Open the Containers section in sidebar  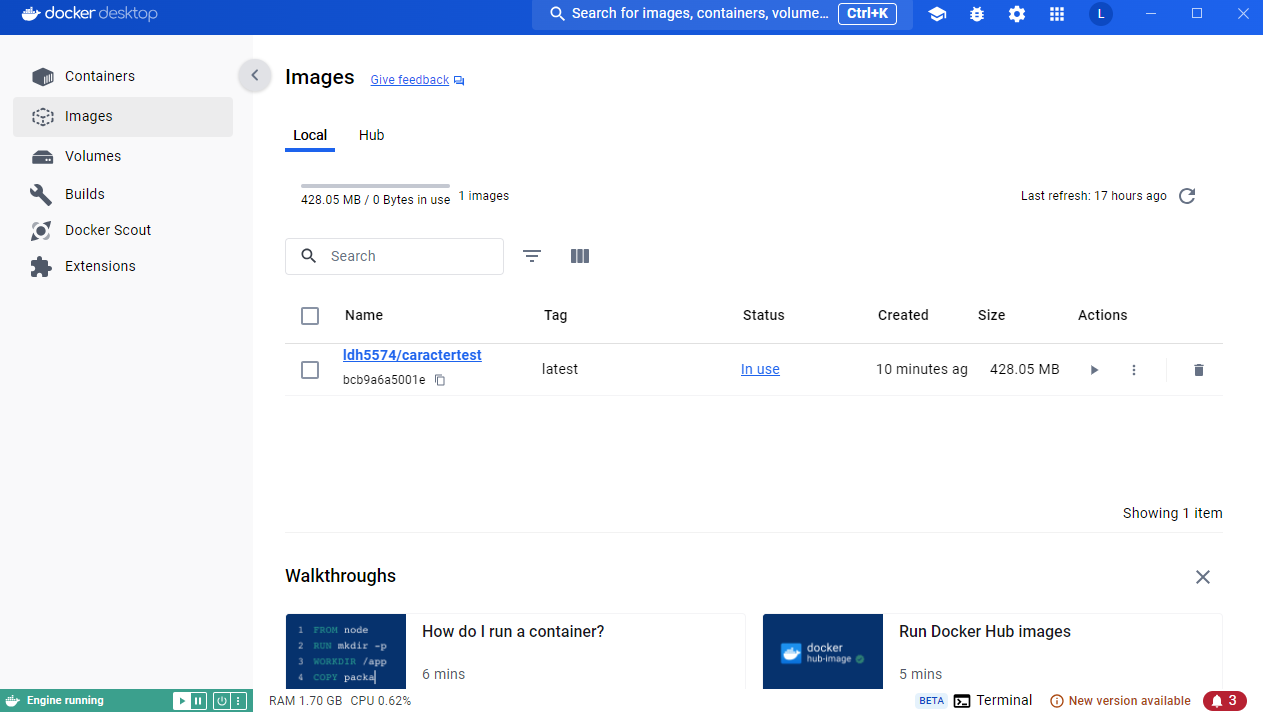pyautogui.click(x=123, y=76)
